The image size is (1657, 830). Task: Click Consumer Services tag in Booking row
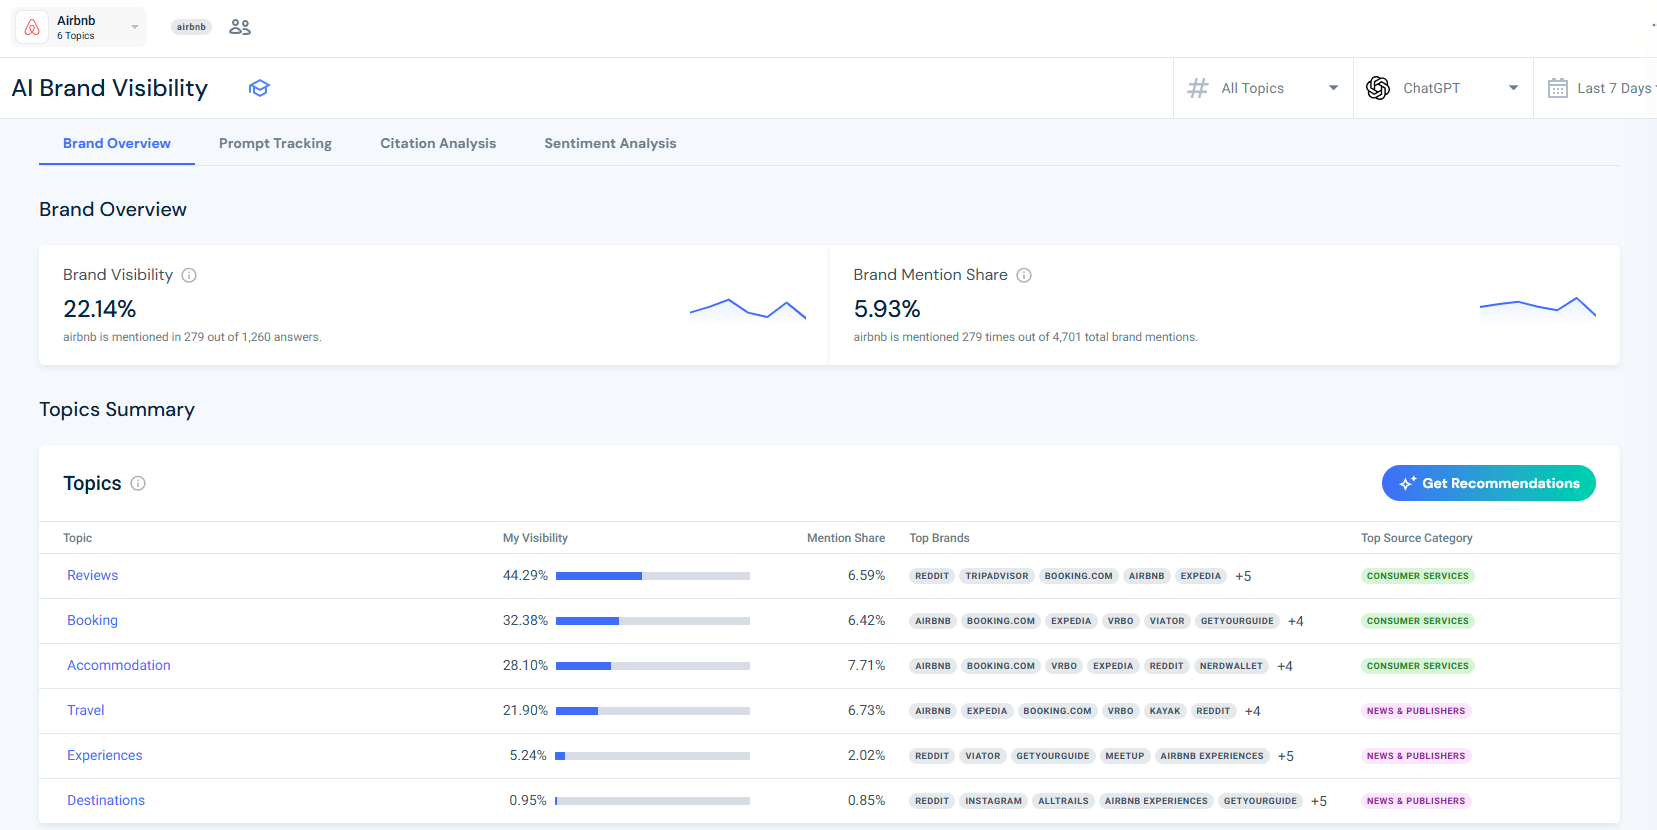point(1417,621)
